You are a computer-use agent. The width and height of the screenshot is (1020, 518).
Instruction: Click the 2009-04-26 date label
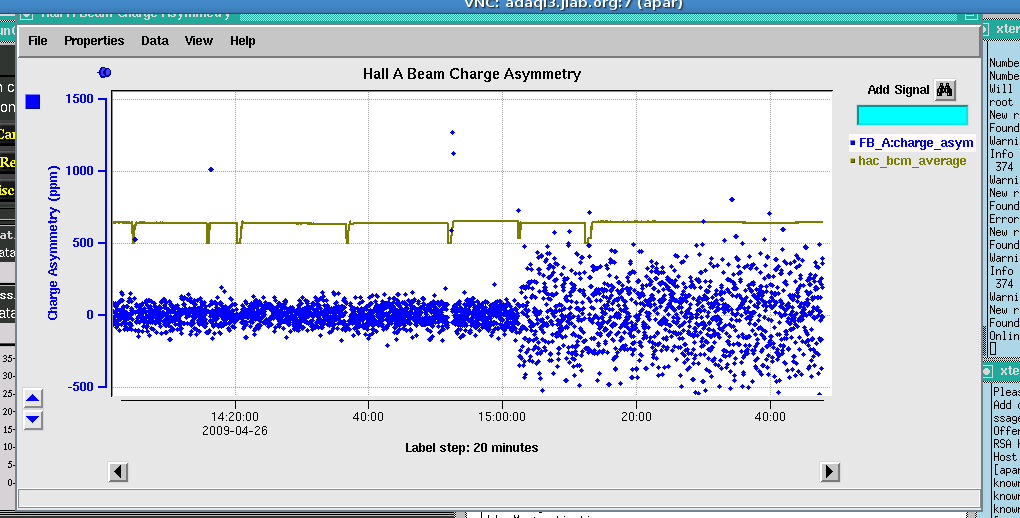tap(235, 431)
